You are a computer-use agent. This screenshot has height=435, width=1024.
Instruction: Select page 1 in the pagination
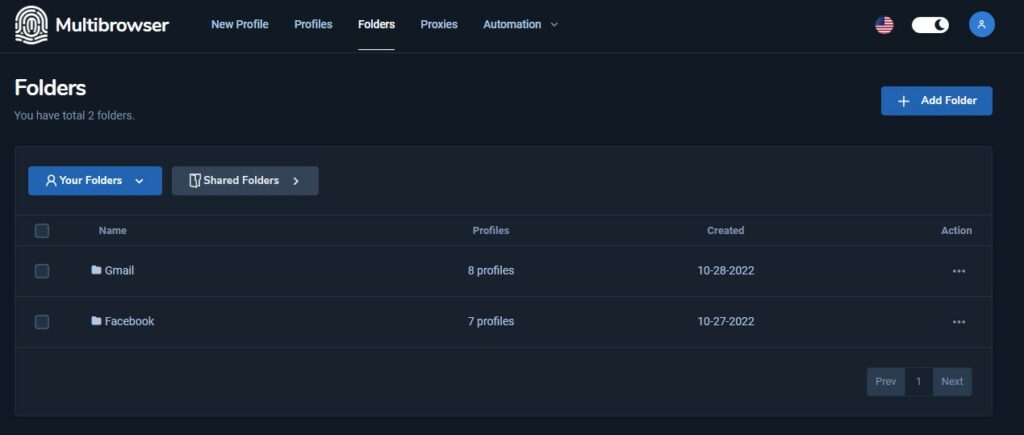(x=919, y=381)
